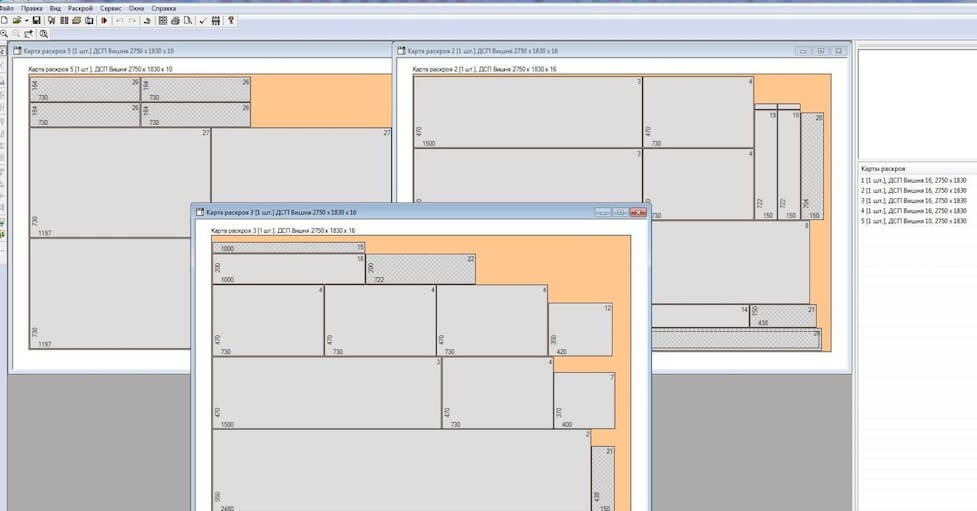Close the Карта раскроя 3 window
This screenshot has height=511, width=977.
pos(637,213)
